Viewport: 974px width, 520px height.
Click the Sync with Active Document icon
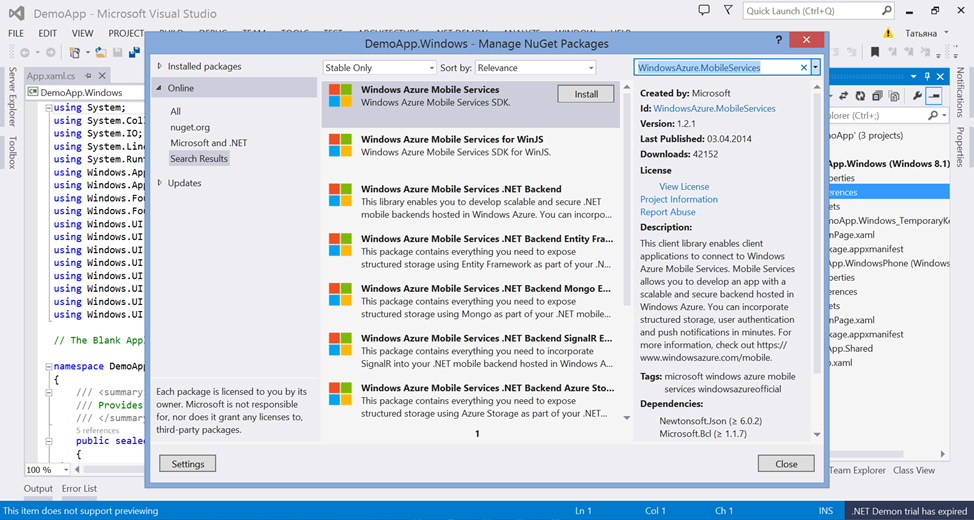pyautogui.click(x=844, y=96)
